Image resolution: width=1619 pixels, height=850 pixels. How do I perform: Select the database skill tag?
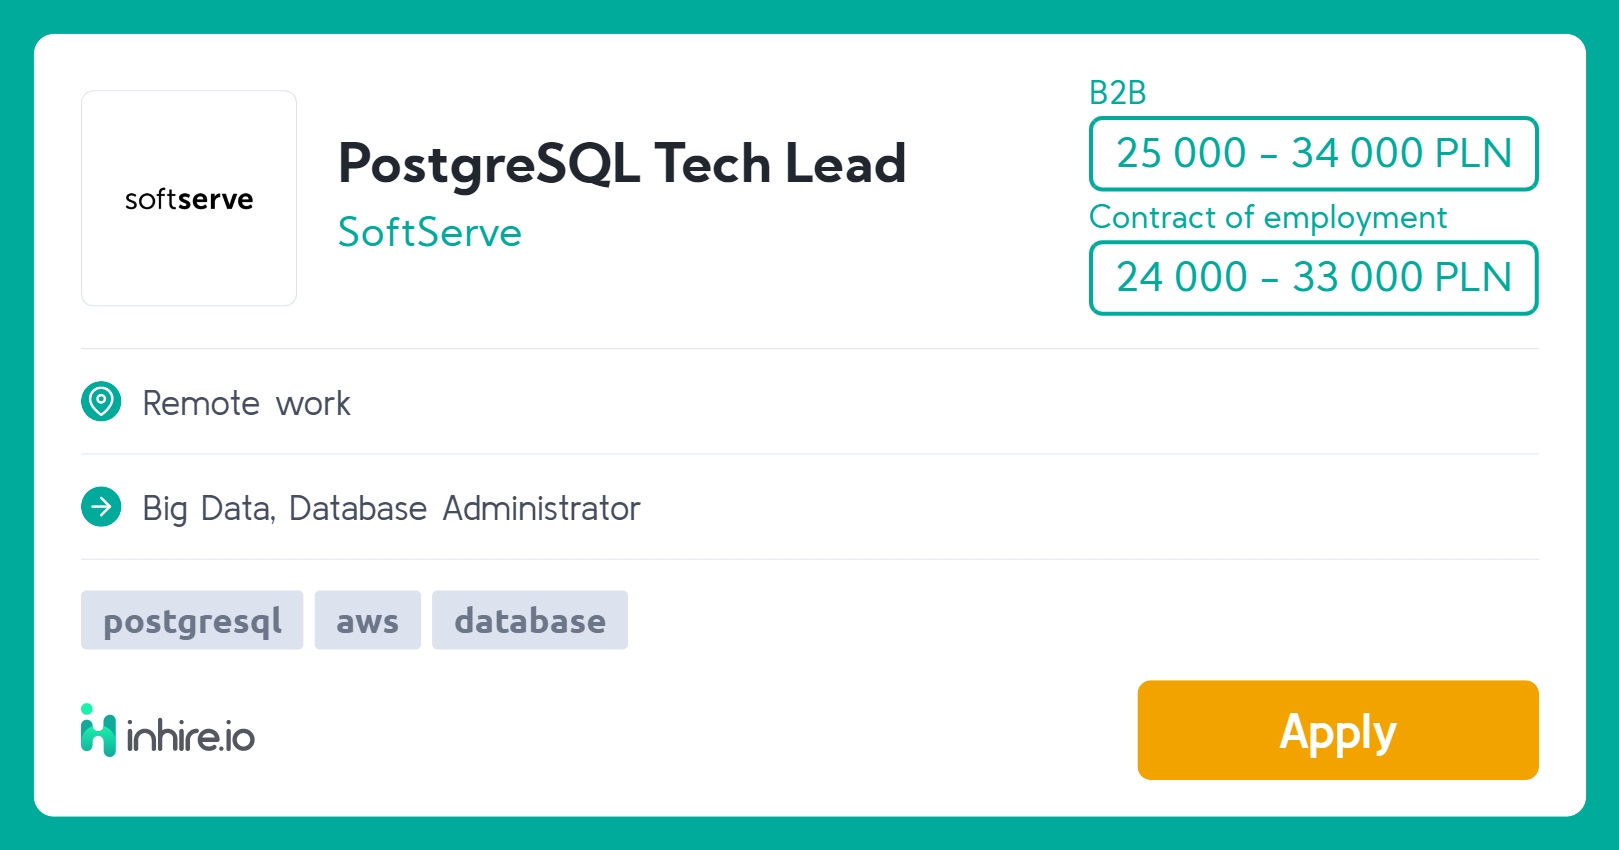tap(529, 621)
